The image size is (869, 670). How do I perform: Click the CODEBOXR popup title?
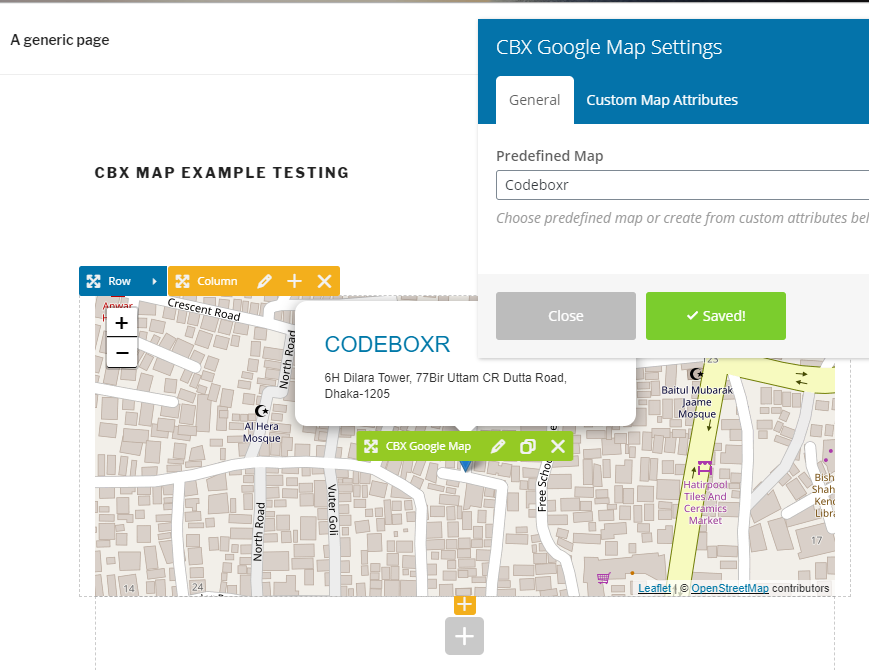[x=387, y=344]
